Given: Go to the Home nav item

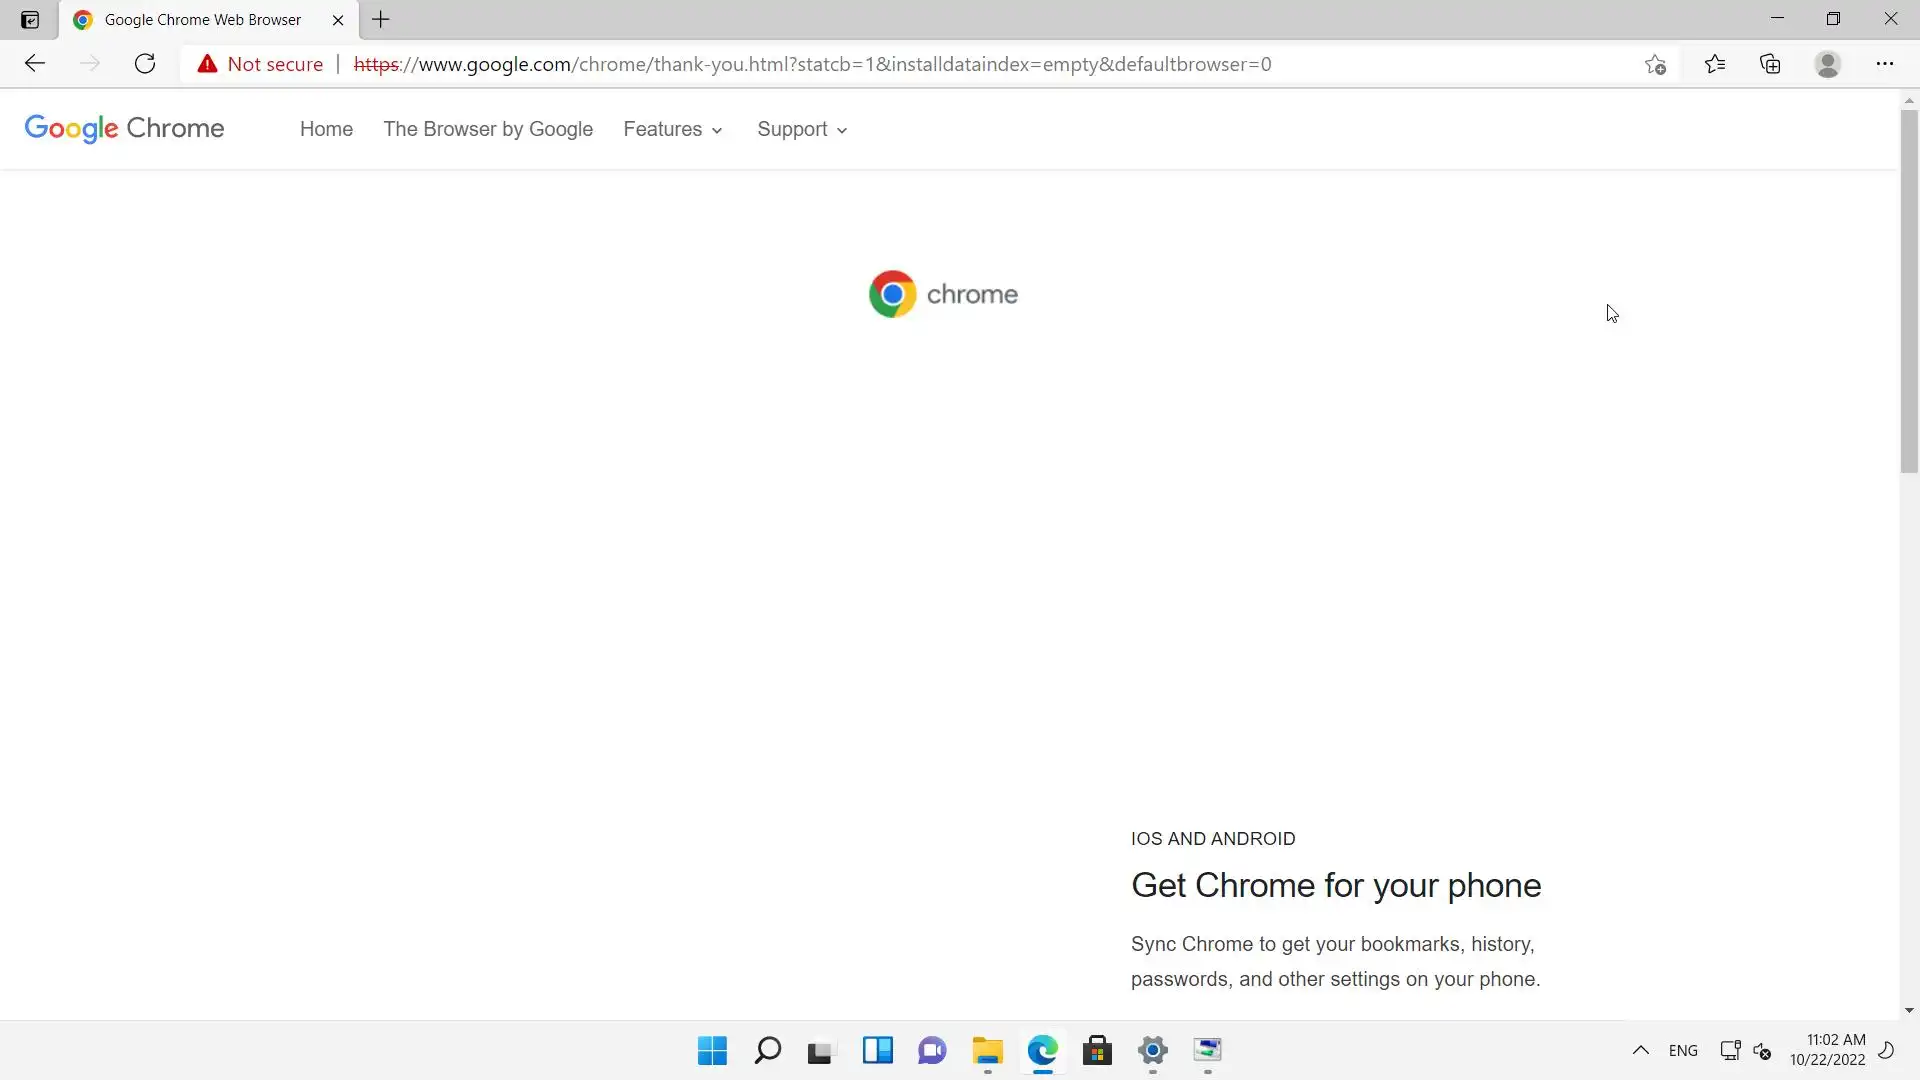Looking at the screenshot, I should 326,129.
